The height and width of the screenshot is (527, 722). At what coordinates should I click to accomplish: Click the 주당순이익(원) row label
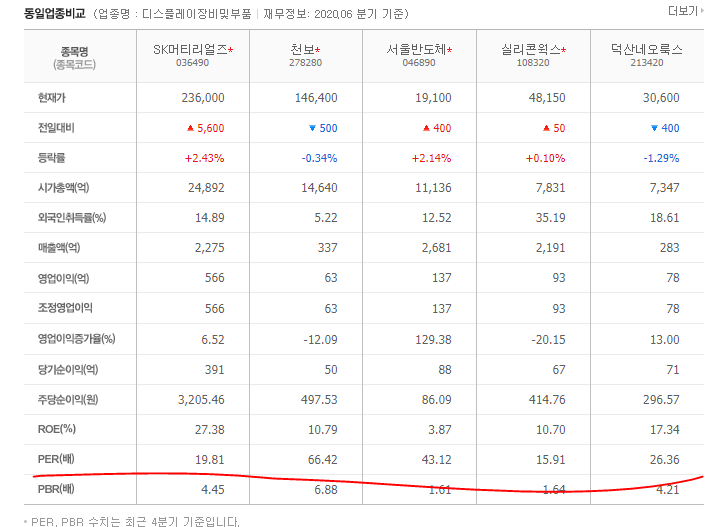pyautogui.click(x=68, y=400)
